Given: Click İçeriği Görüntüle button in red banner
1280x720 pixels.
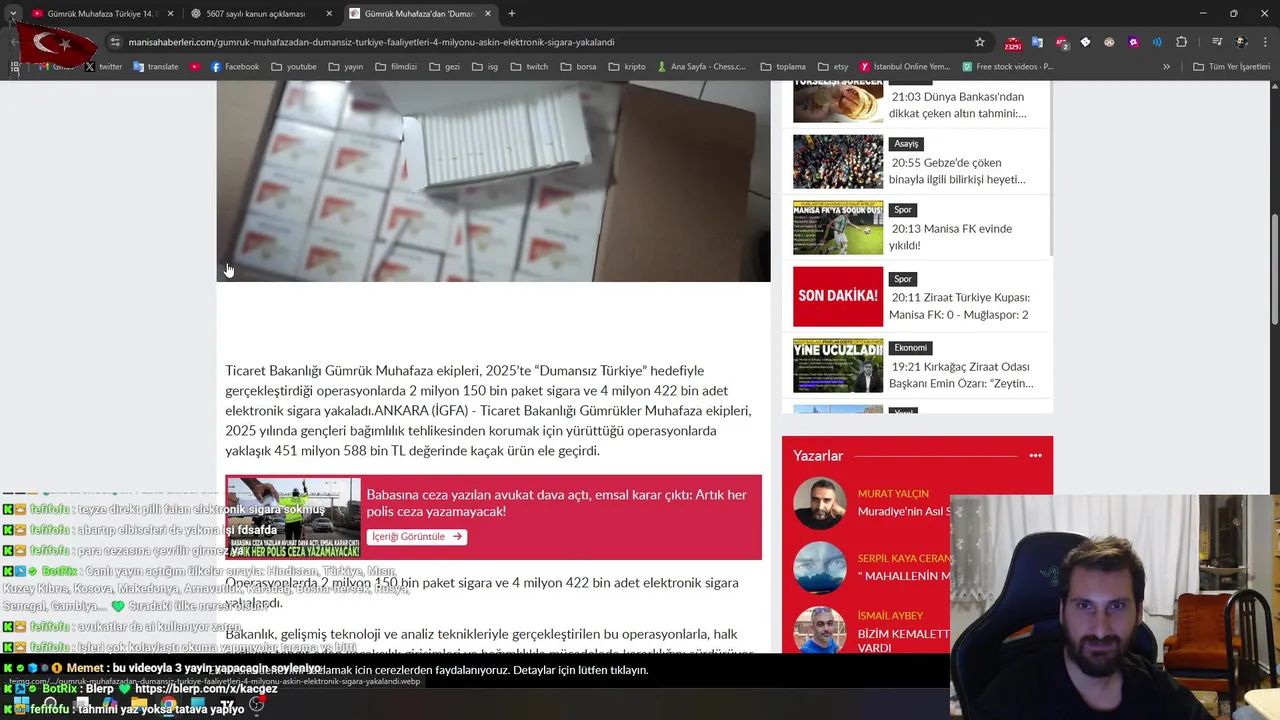Looking at the screenshot, I should 416,537.
